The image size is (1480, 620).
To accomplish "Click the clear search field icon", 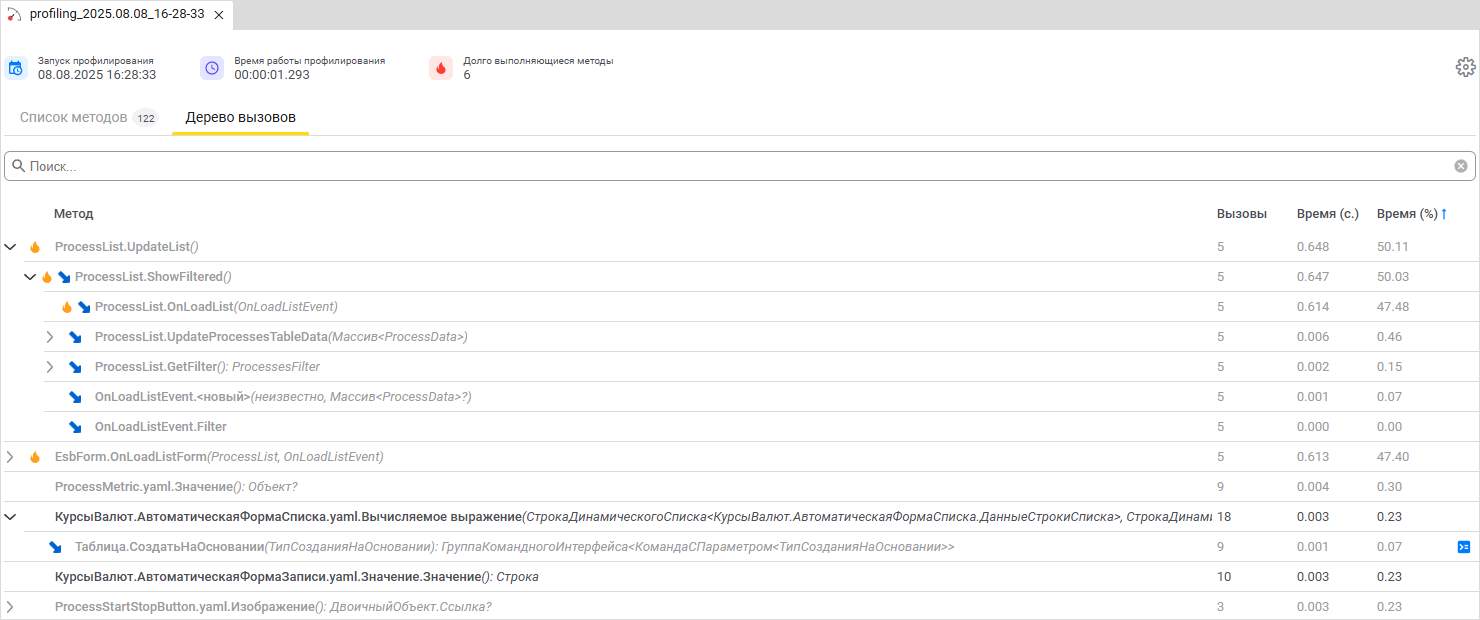I will pos(1461,166).
